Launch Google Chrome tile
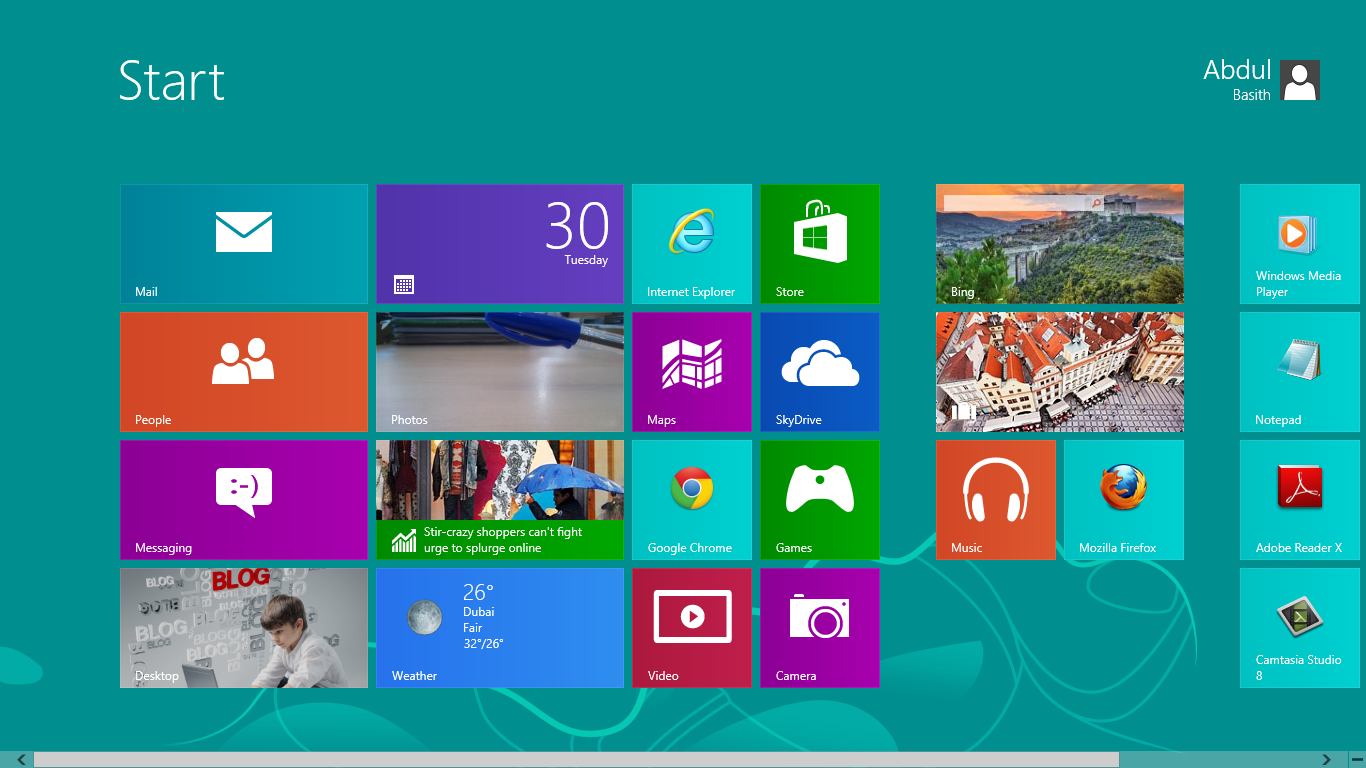Image resolution: width=1366 pixels, height=768 pixels. click(x=692, y=500)
